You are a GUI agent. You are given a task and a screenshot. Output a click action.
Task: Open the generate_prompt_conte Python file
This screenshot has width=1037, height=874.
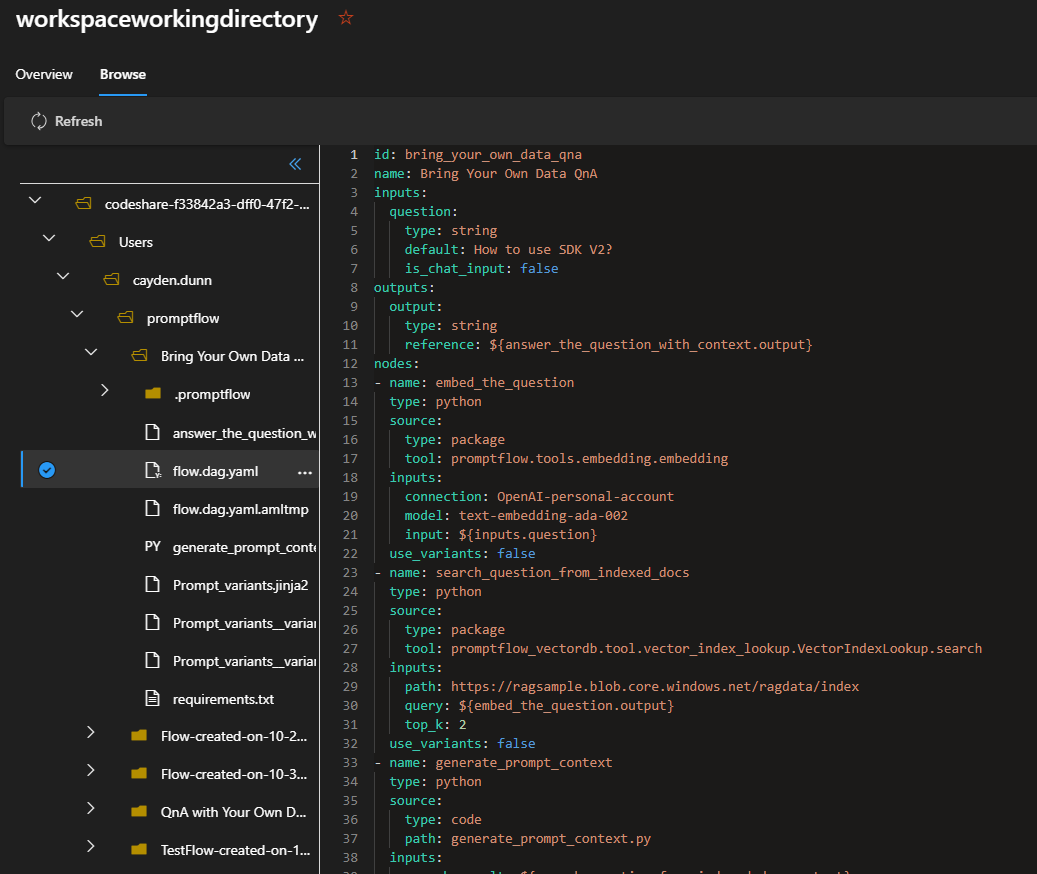pos(244,547)
